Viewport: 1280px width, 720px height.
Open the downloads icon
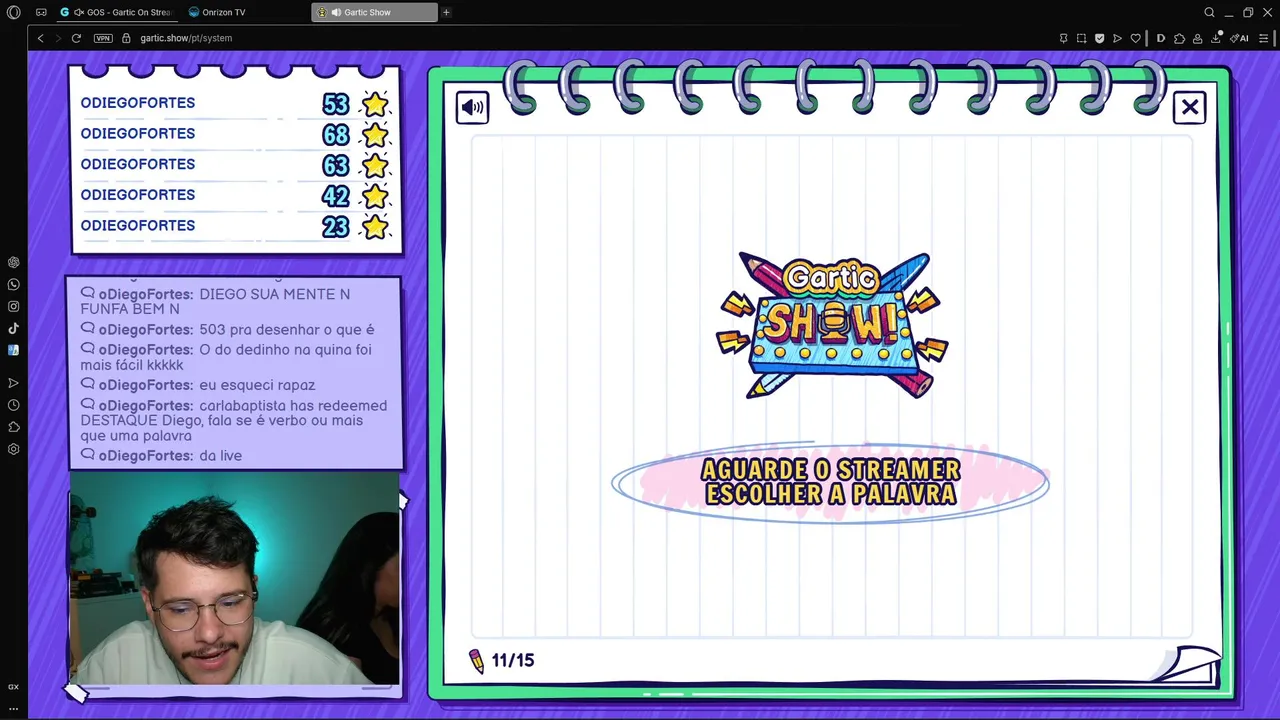click(x=1217, y=38)
